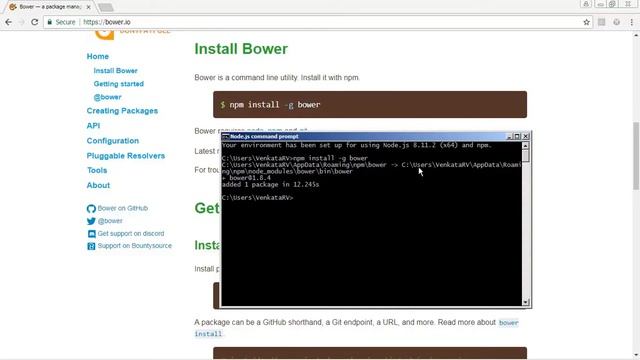Maximize the Node.js command prompt window
640x360 pixels.
pyautogui.click(x=517, y=136)
